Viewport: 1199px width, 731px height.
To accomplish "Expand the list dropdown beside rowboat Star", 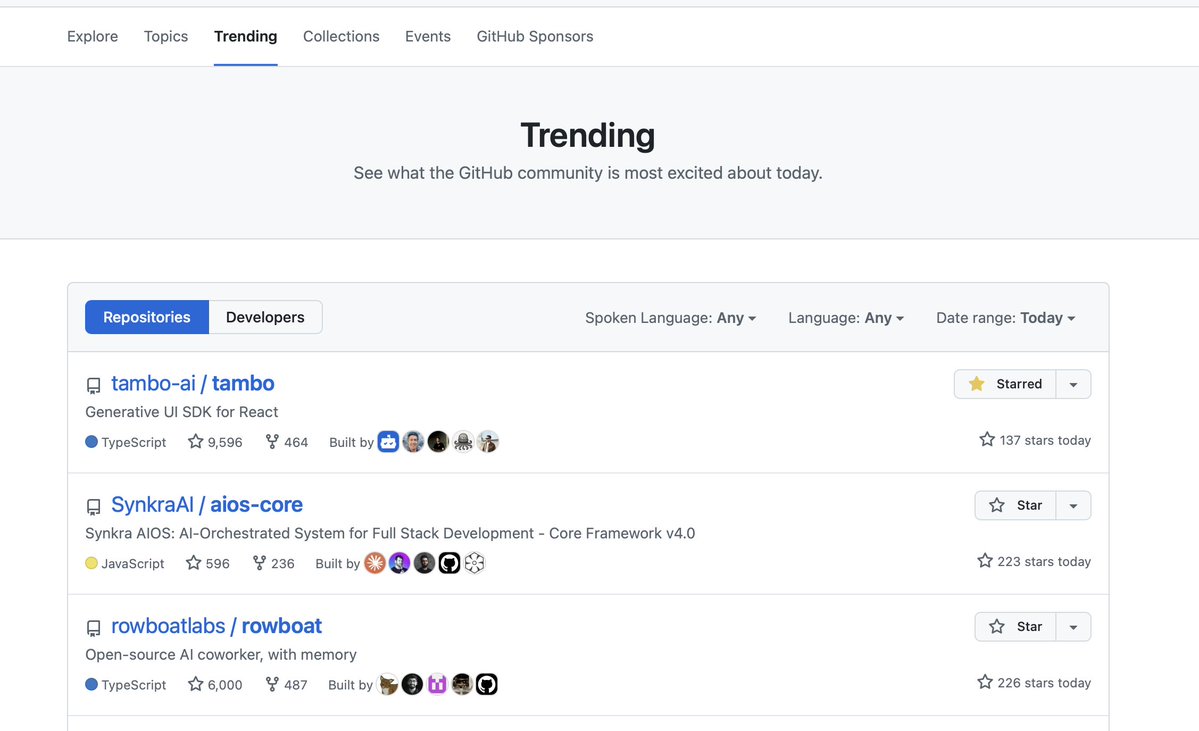I will (1074, 627).
